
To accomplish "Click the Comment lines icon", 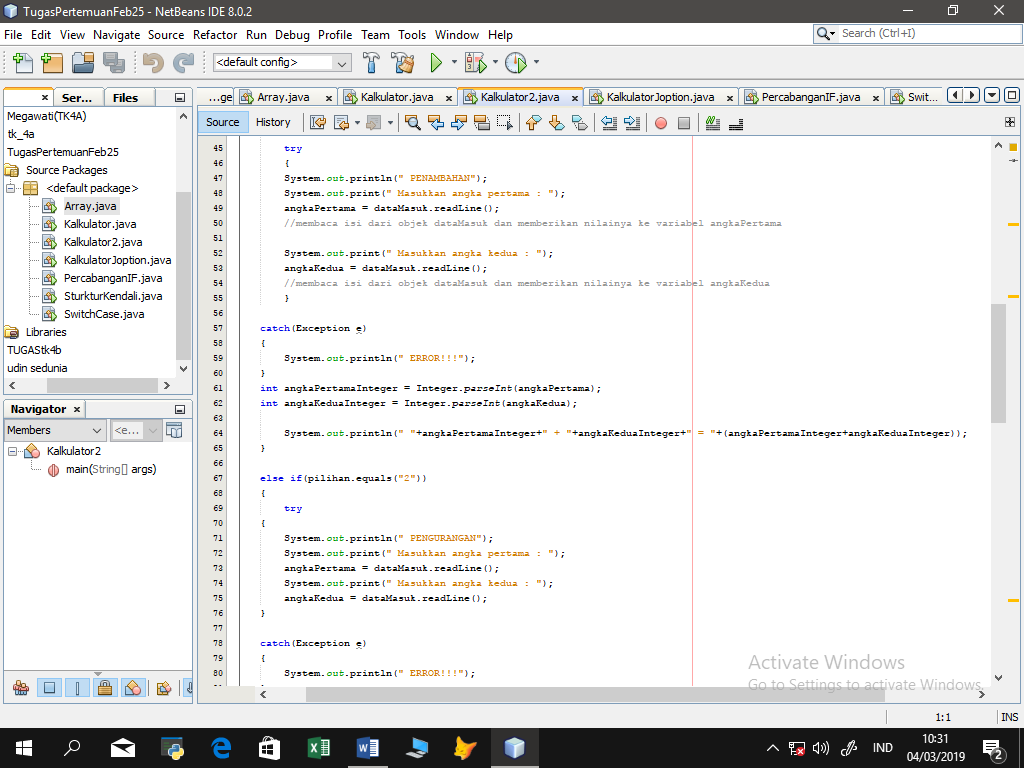I will pyautogui.click(x=713, y=122).
